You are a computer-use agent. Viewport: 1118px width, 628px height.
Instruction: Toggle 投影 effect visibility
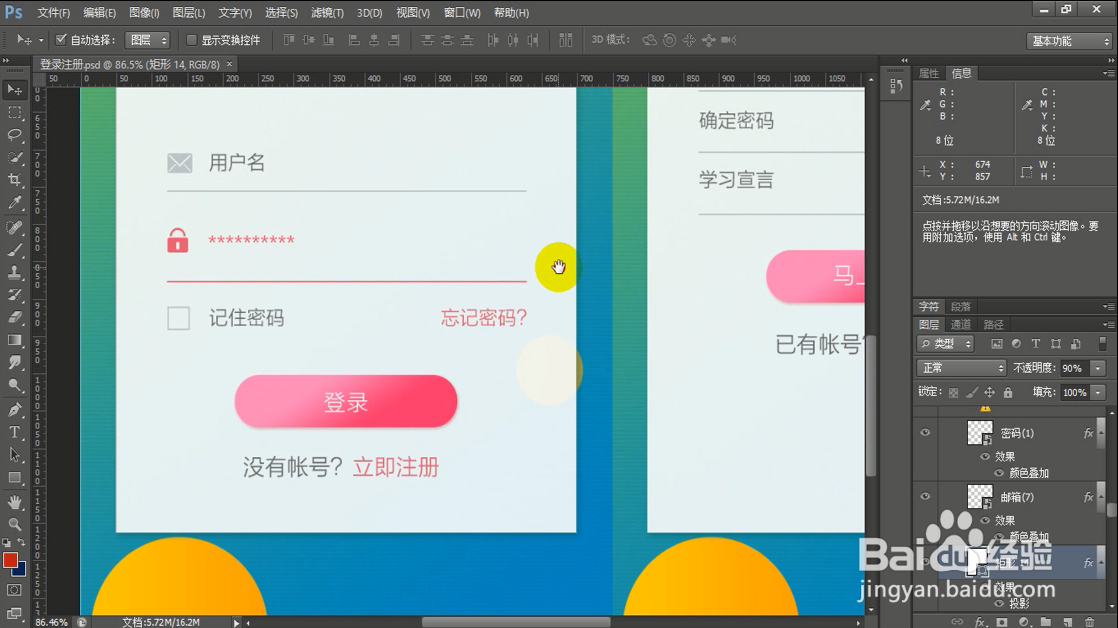pos(999,604)
